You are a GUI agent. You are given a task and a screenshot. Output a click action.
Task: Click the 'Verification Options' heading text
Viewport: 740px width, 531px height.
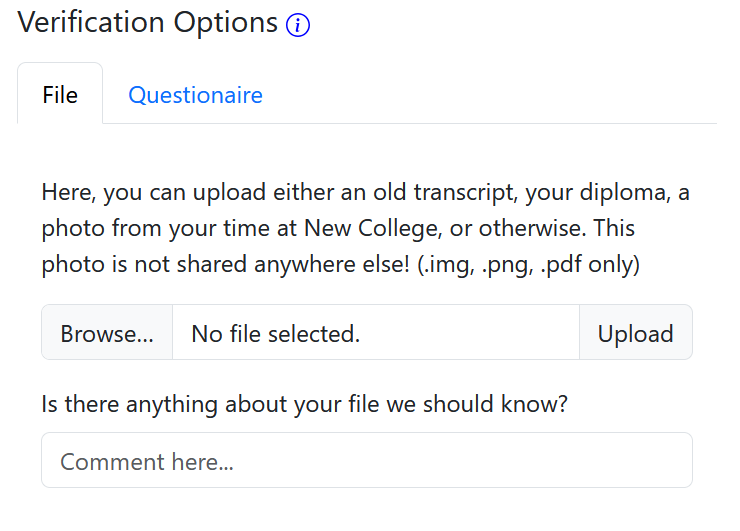tap(148, 23)
